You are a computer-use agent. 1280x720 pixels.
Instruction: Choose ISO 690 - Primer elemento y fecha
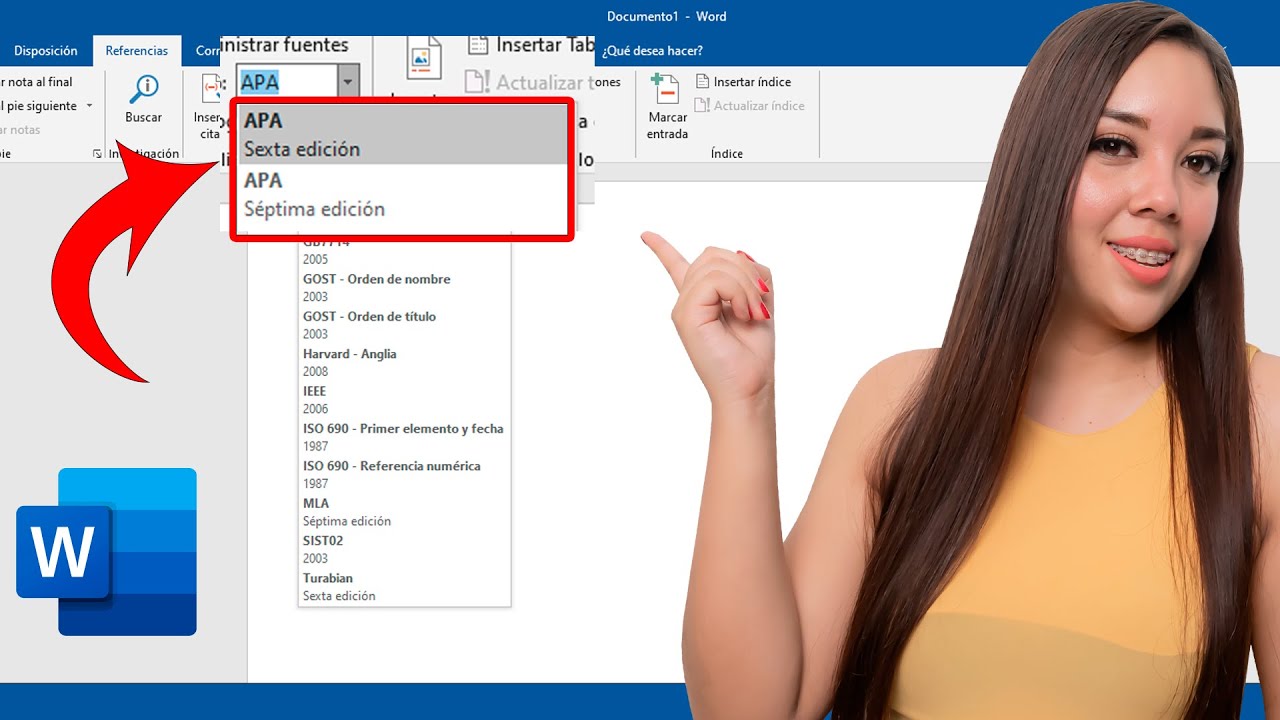tap(404, 437)
